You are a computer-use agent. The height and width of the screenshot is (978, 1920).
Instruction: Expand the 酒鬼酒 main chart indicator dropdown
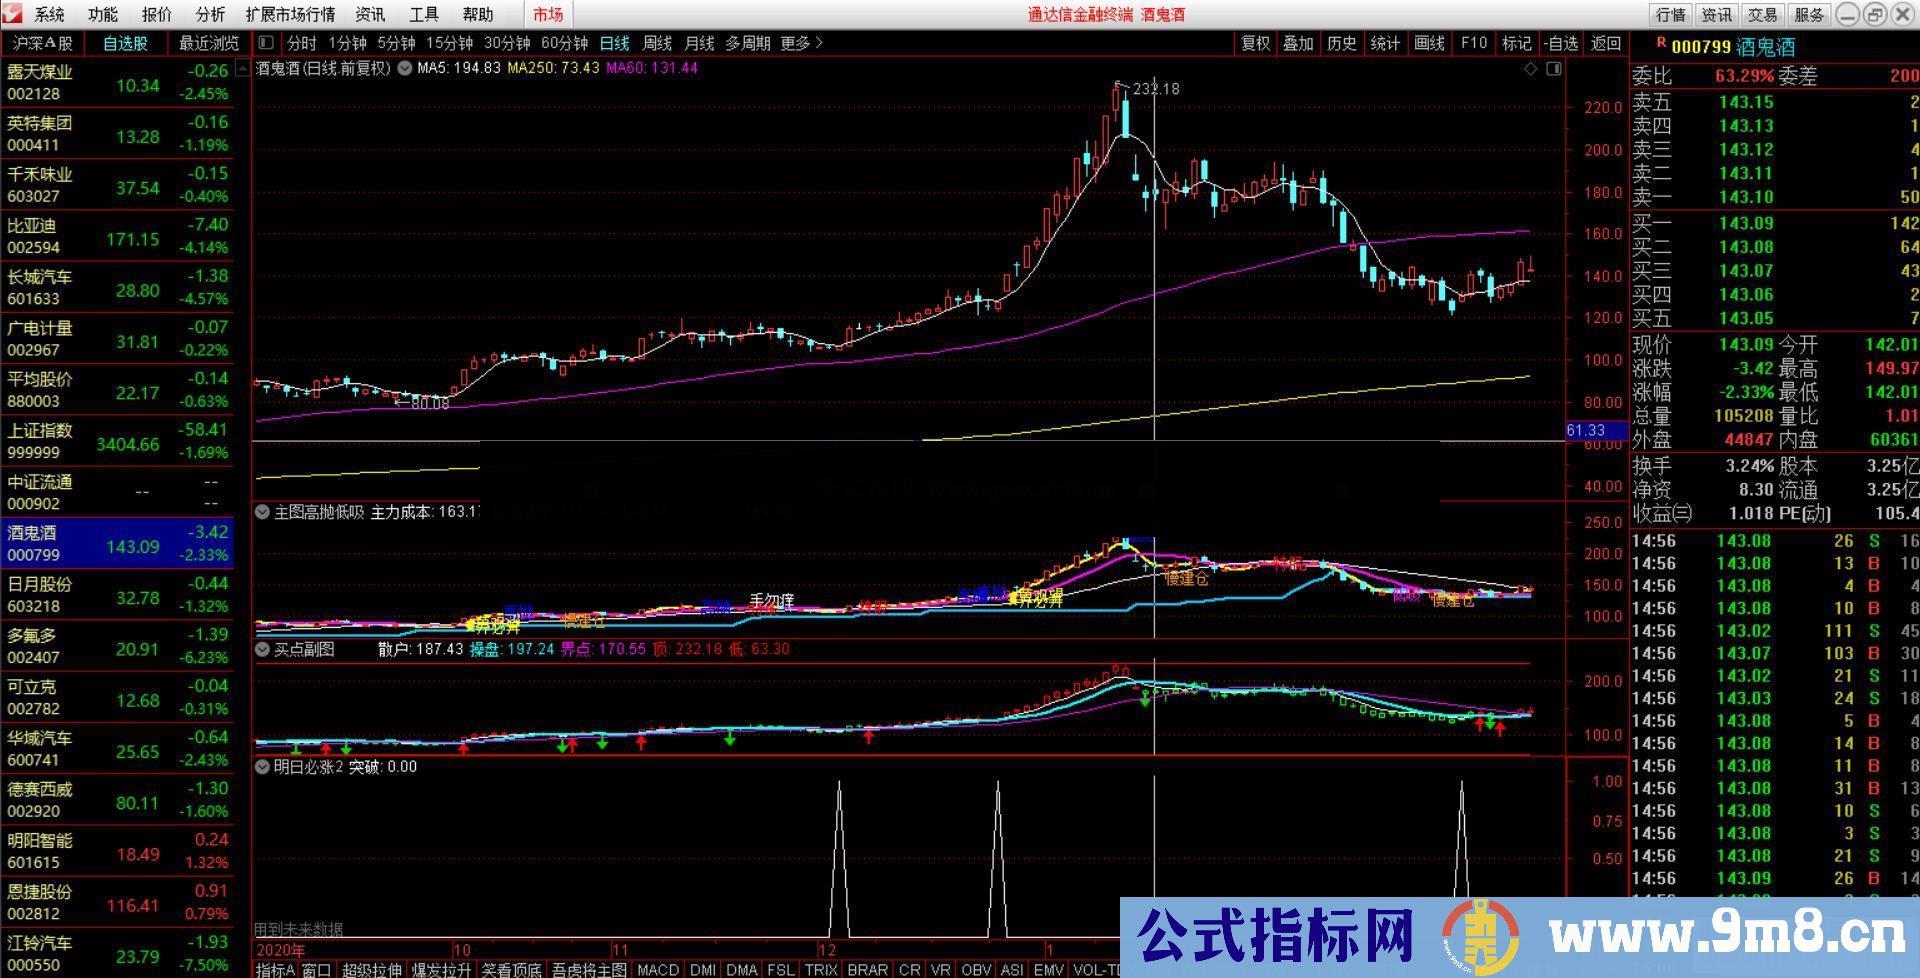click(405, 69)
